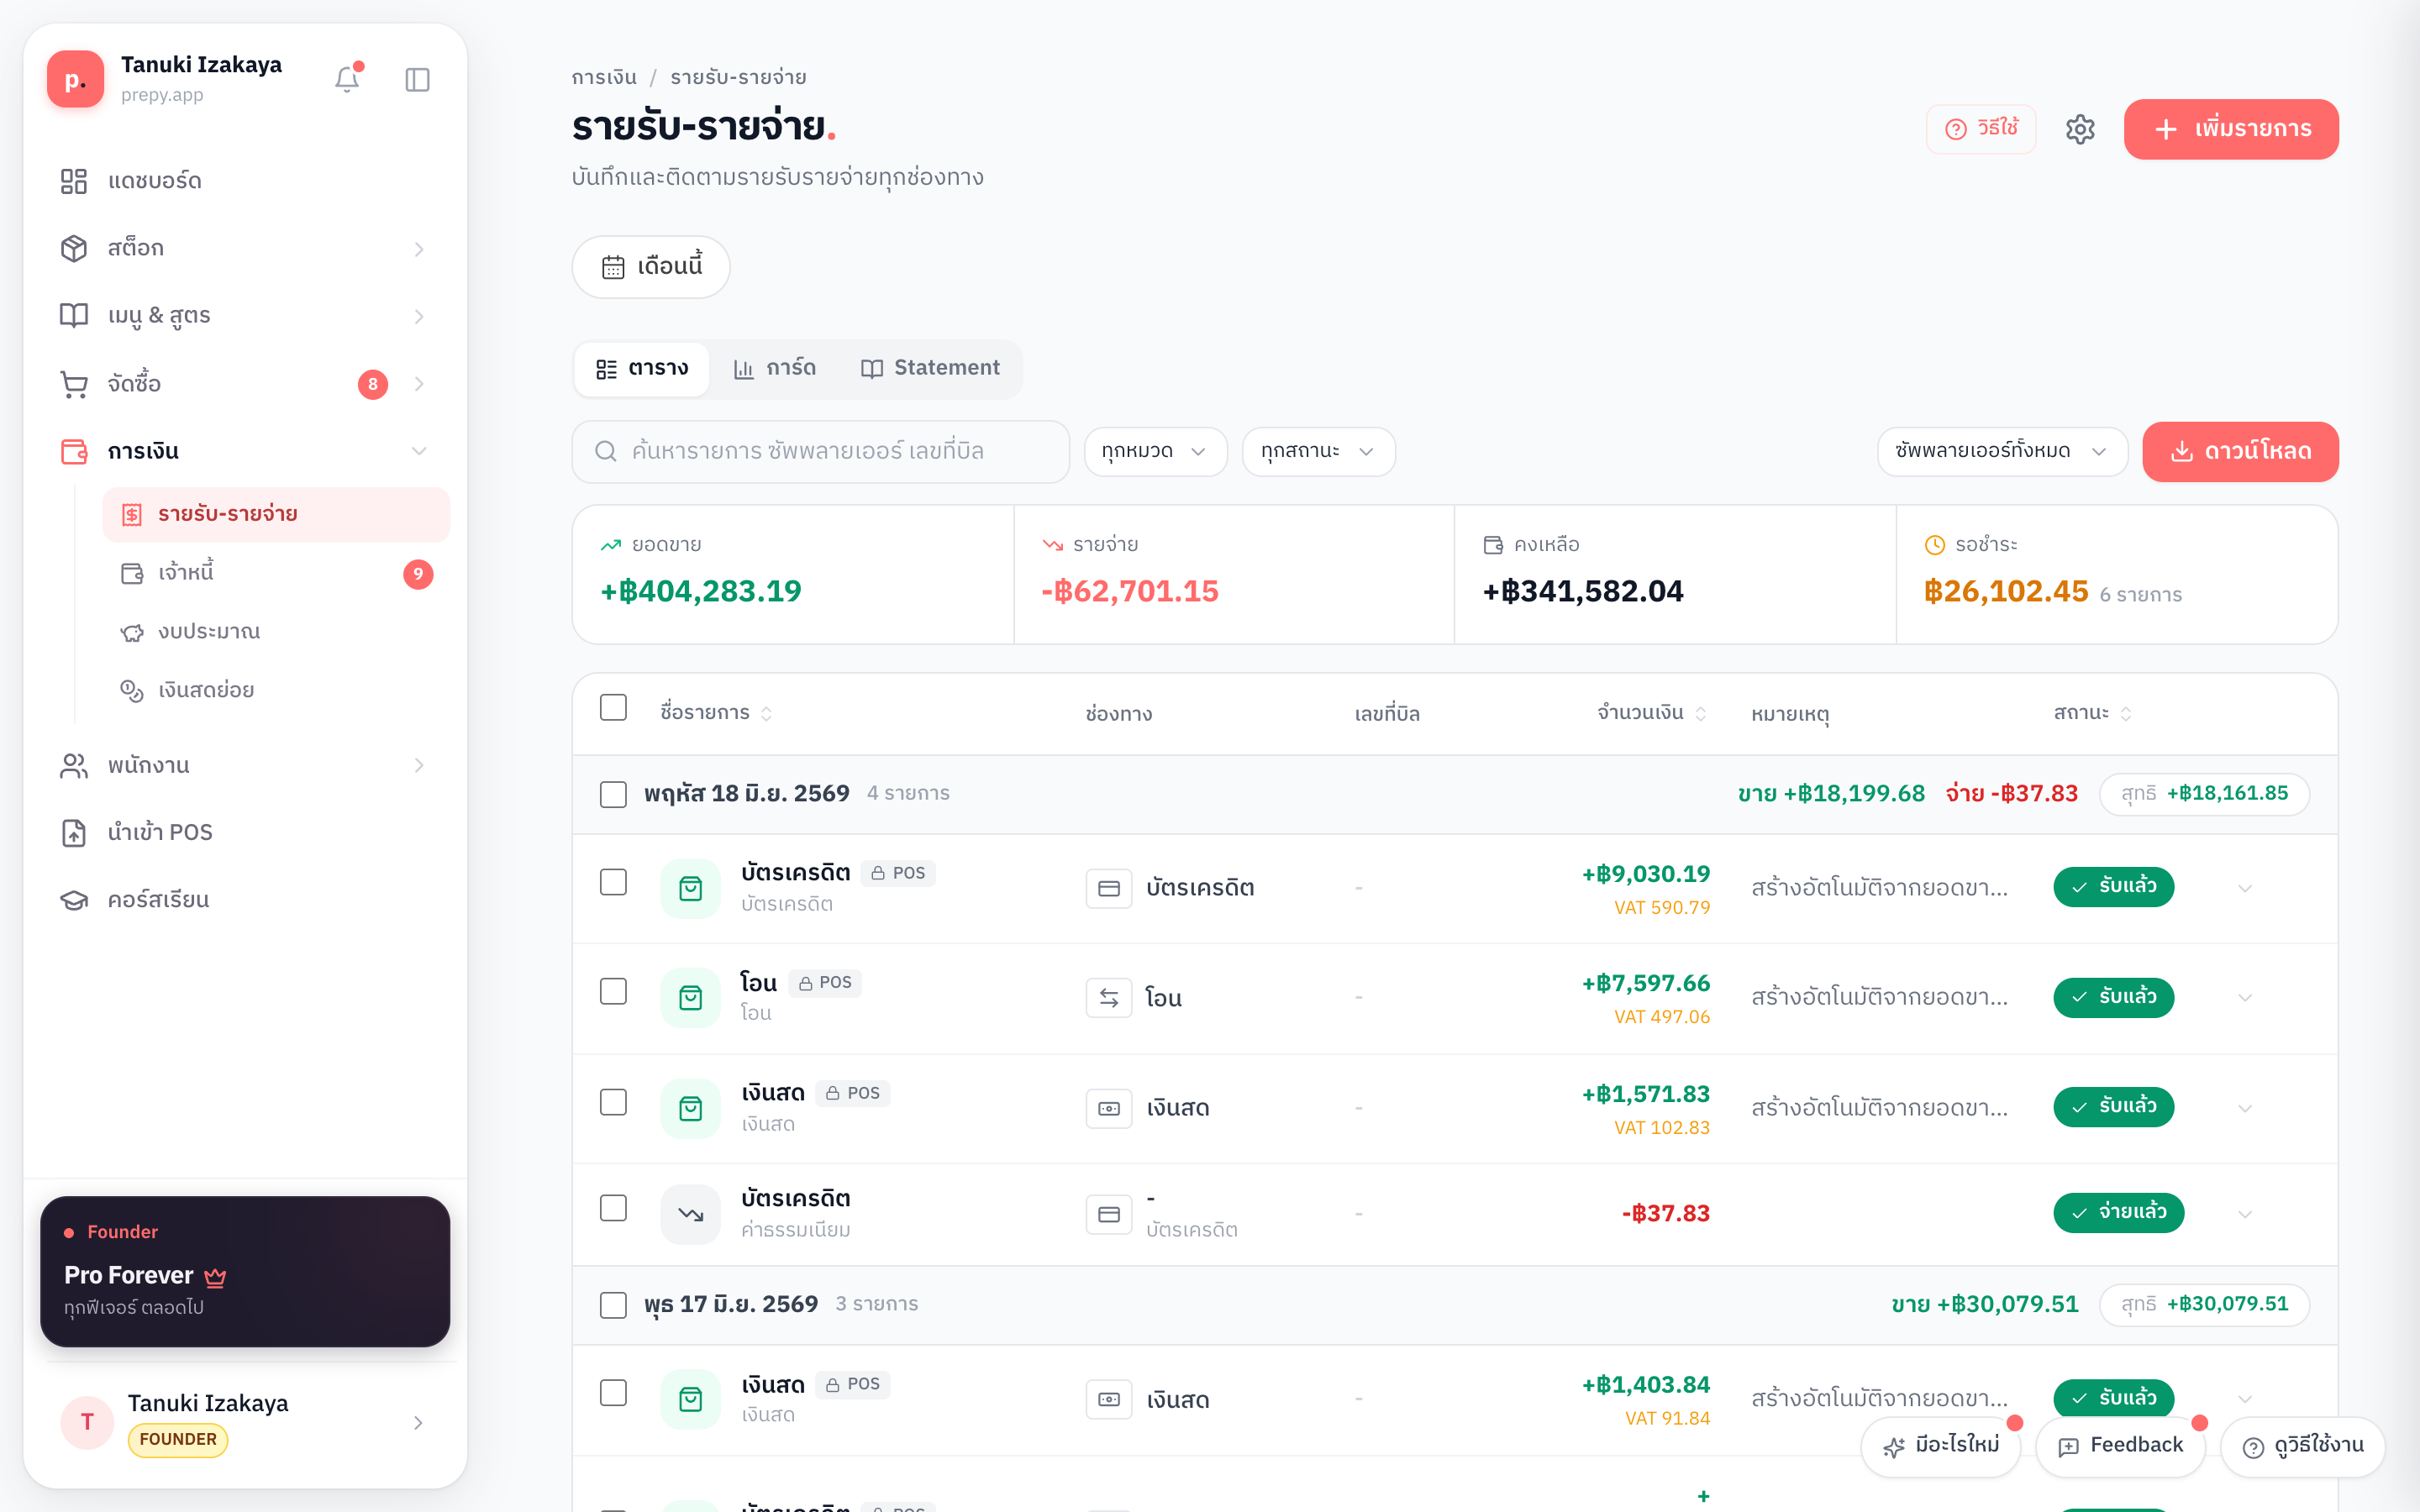Open the notifications bell
This screenshot has height=1512, width=2420.
(347, 79)
